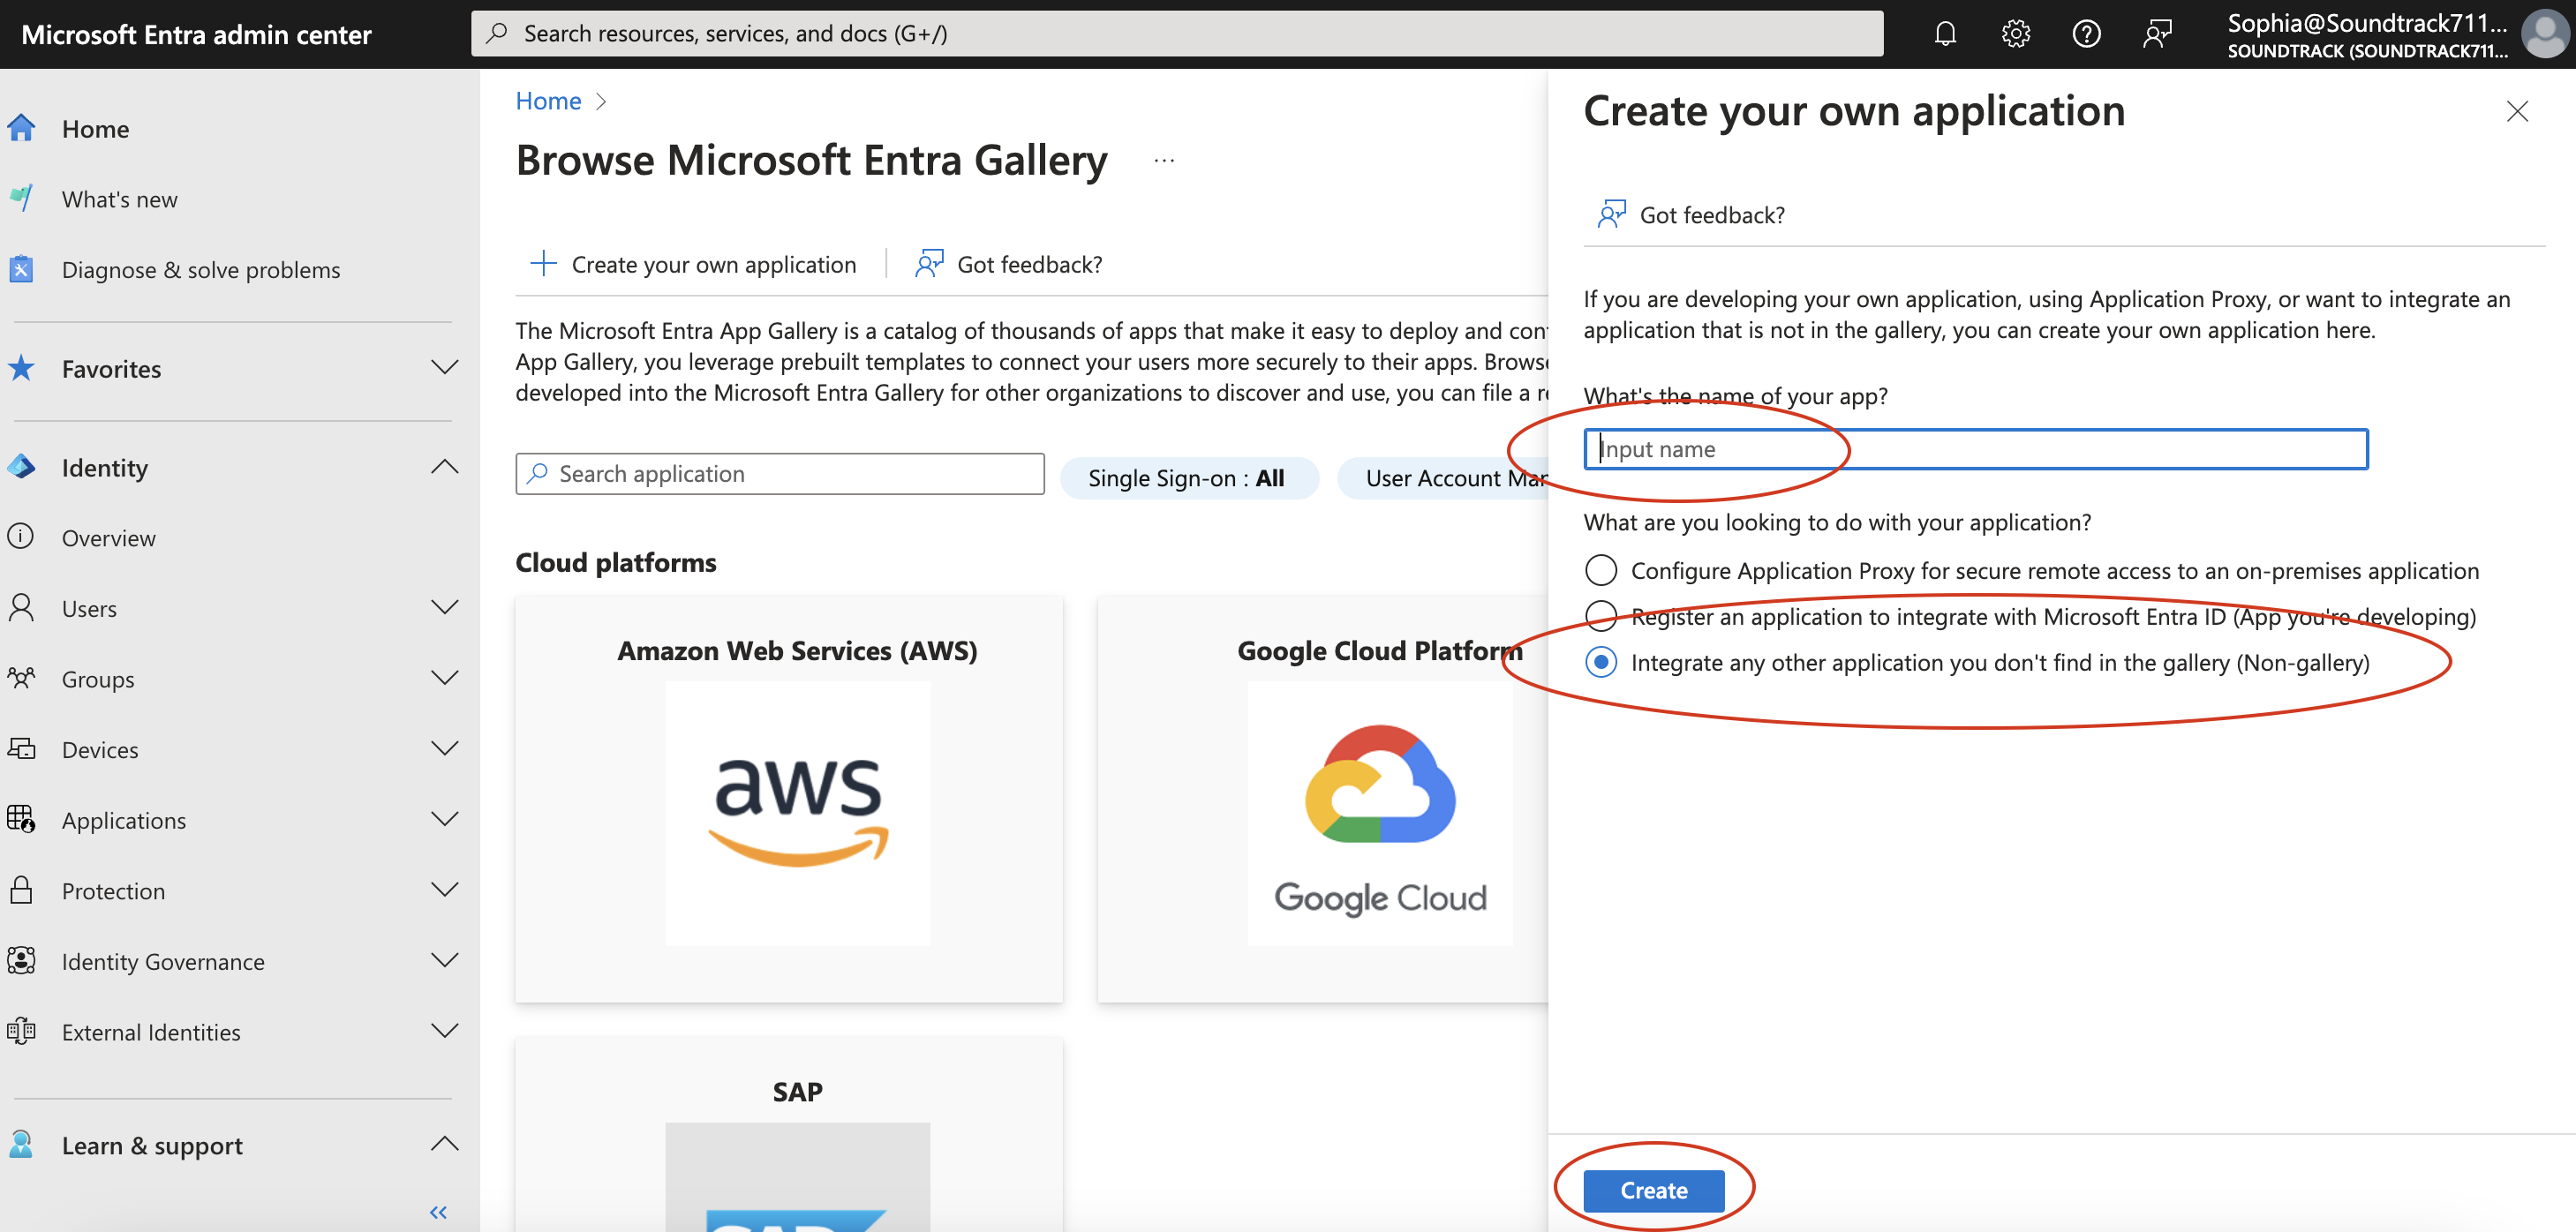The height and width of the screenshot is (1232, 2576).
Task: Expand the Groups menu chevron
Action: (x=444, y=677)
